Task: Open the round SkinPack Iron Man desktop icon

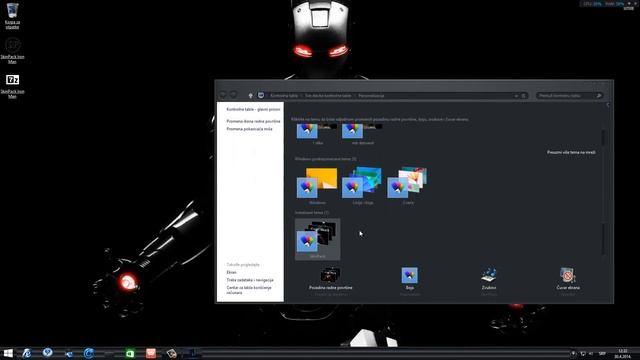Action: click(x=12, y=50)
